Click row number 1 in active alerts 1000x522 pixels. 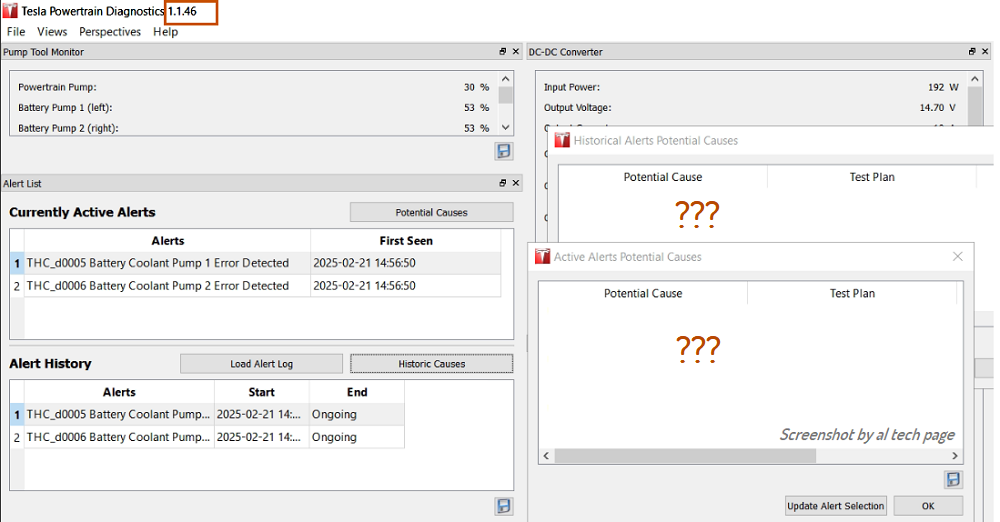[x=17, y=263]
